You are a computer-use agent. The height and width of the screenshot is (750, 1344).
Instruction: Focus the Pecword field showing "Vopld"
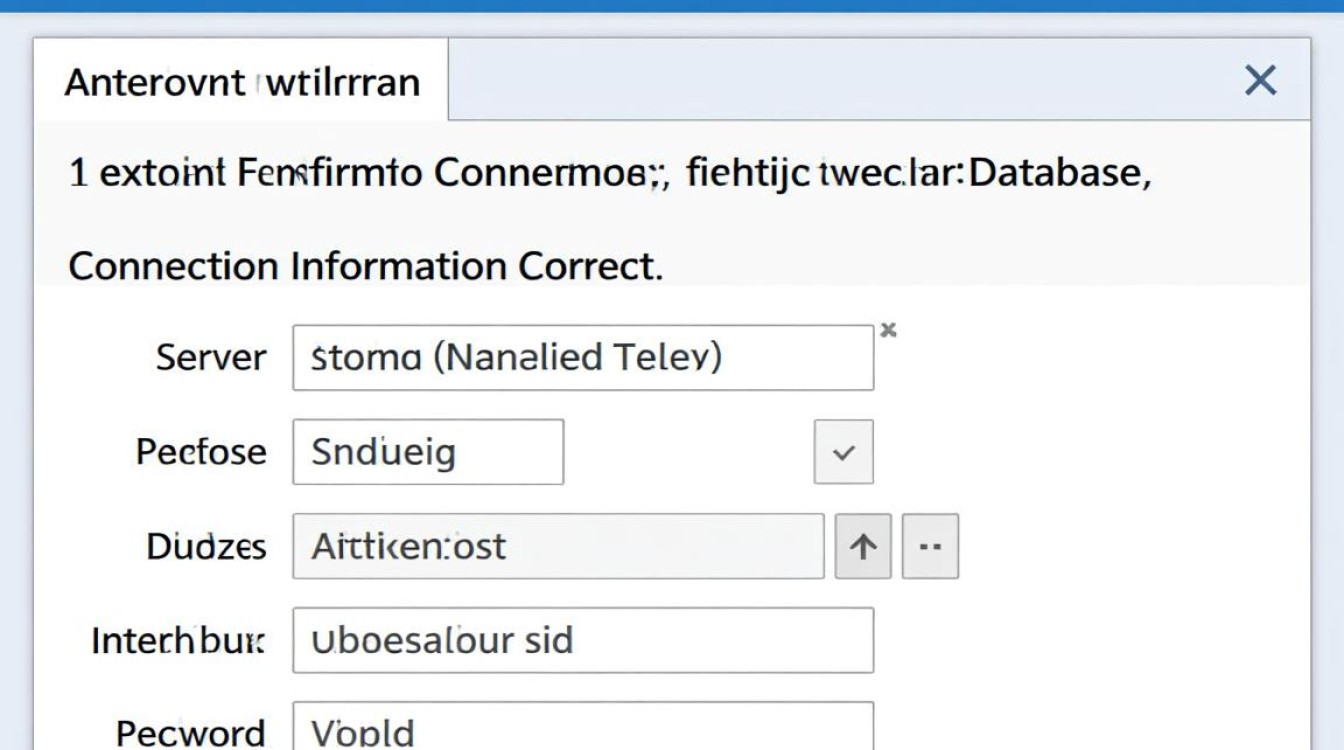pyautogui.click(x=582, y=730)
